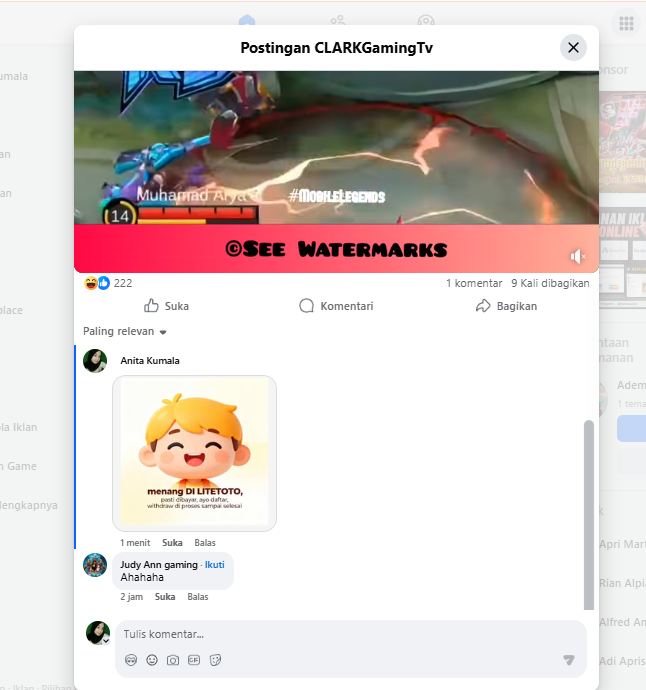Open the Gaming tab in top bar

pyautogui.click(x=426, y=20)
